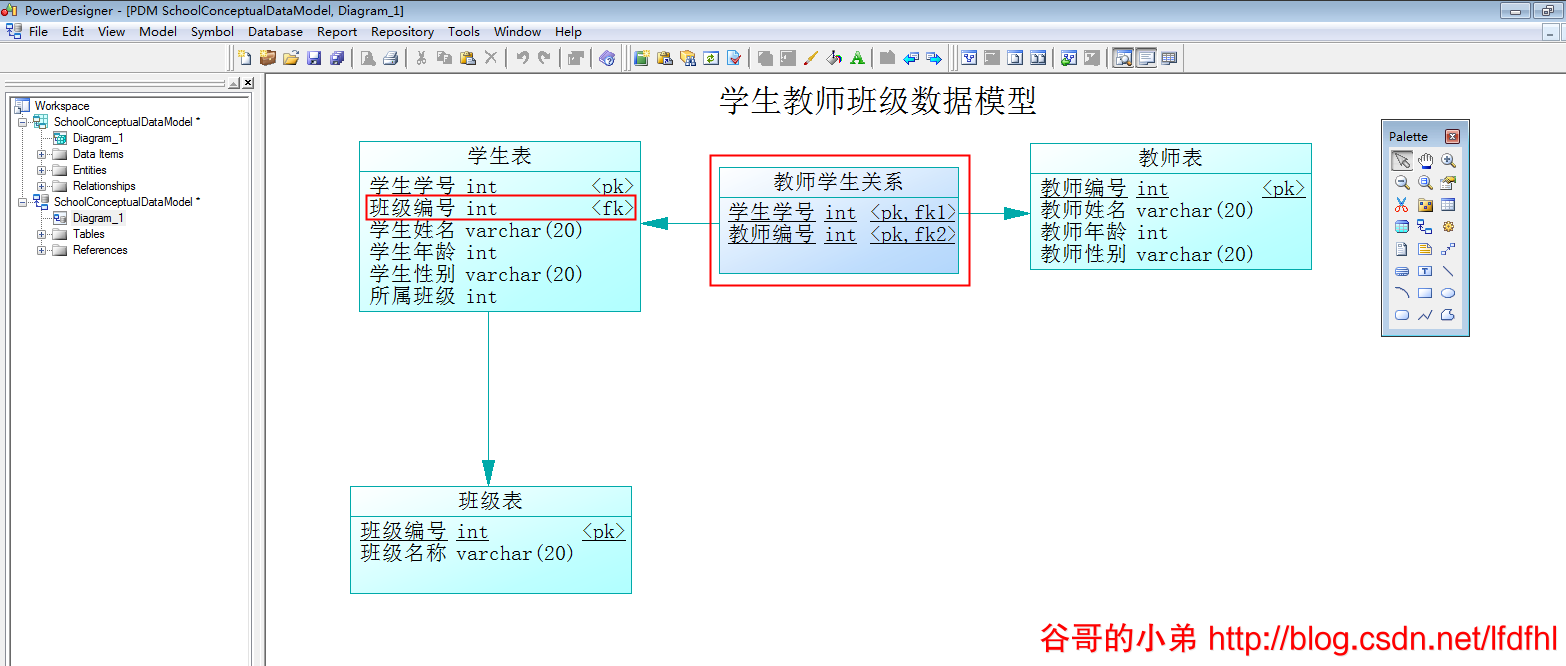Image resolution: width=1566 pixels, height=666 pixels.
Task: Select the Table tool in the Palette
Action: [x=1448, y=203]
